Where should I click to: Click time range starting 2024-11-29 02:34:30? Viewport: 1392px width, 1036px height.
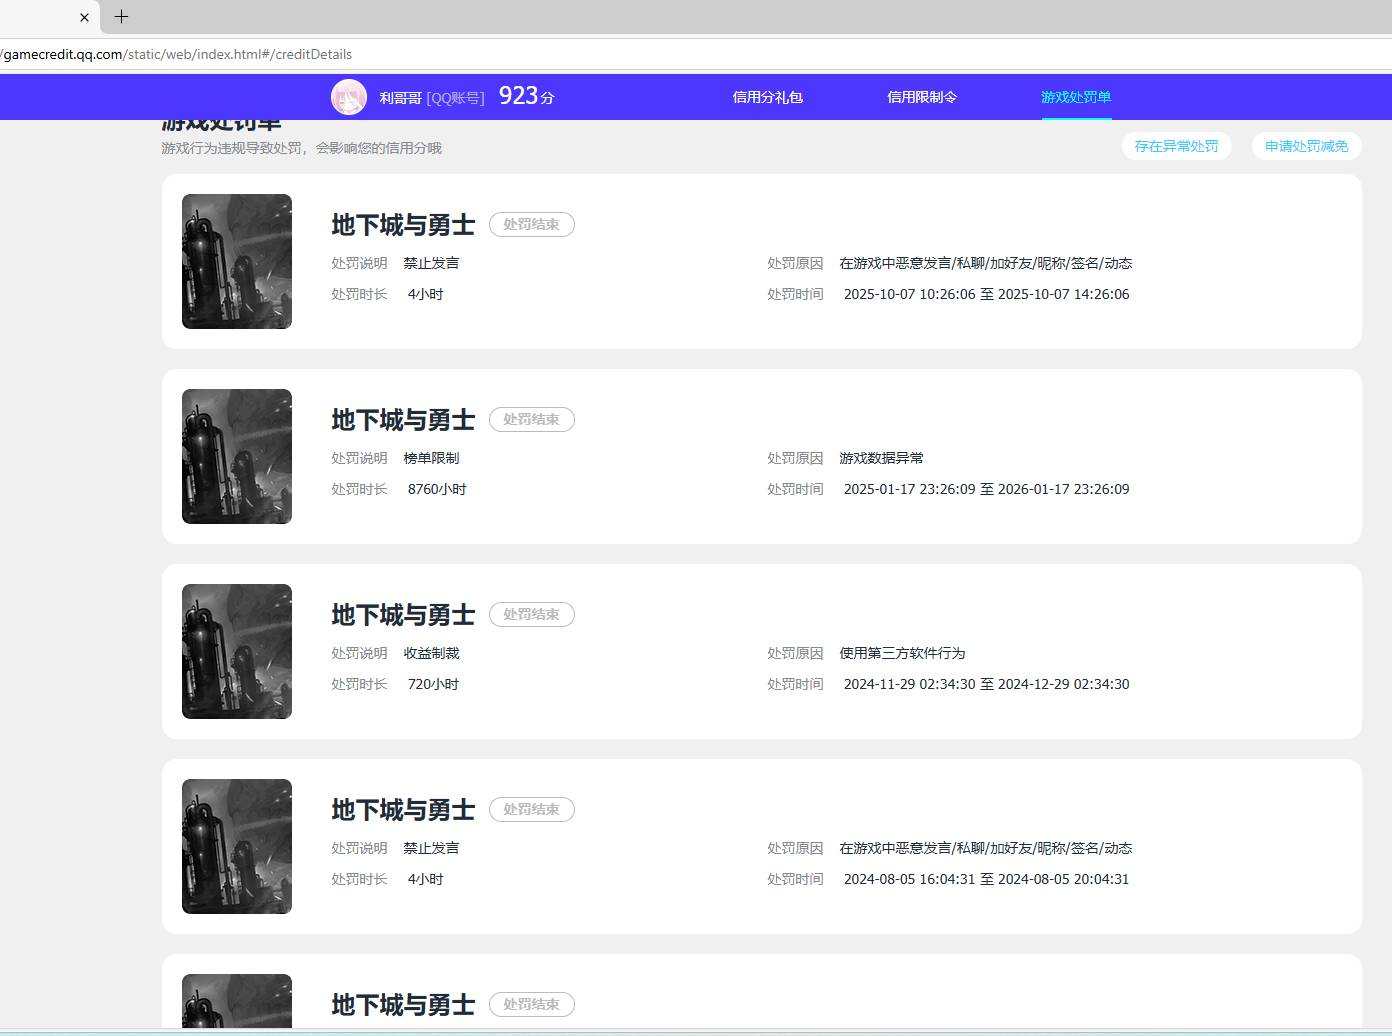click(986, 684)
